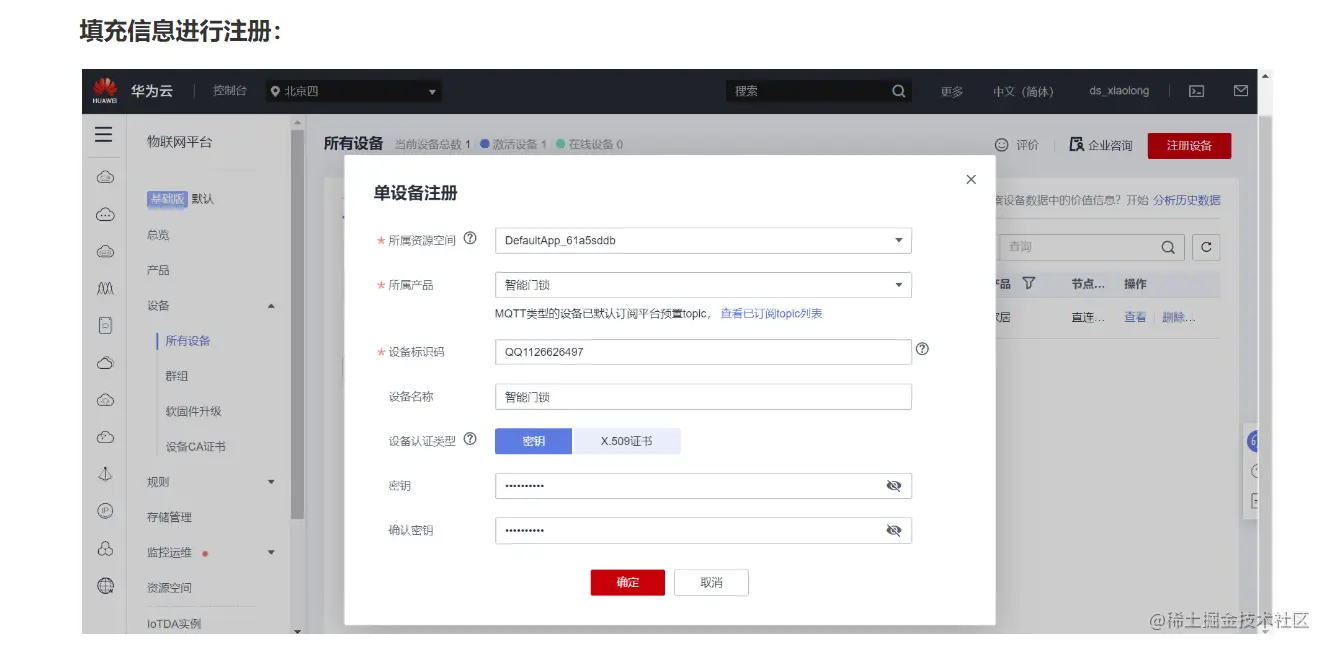Viewport: 1329px width, 650px height.
Task: Open 存储管理 in the side menu
Action: 169,517
